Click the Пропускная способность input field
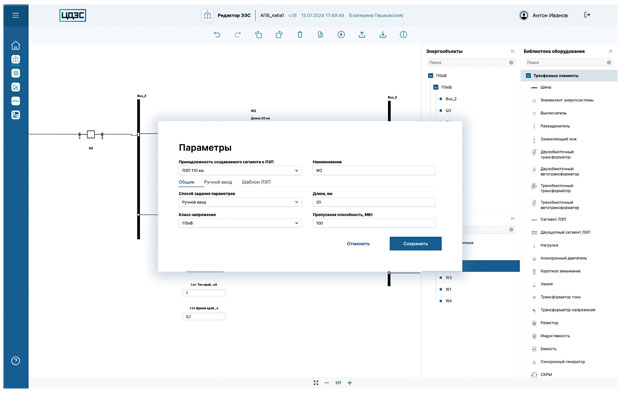This screenshot has width=620, height=395. coord(374,223)
